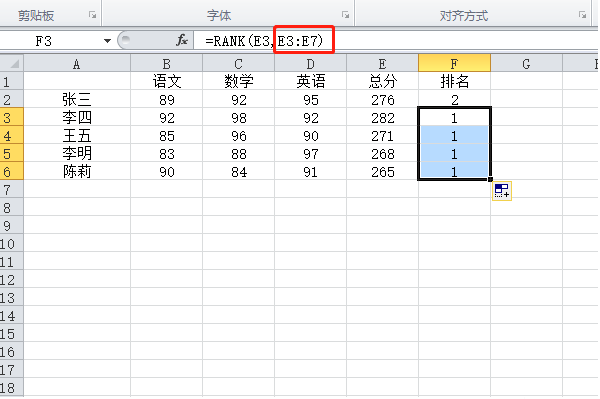Click 张三's 英语 score 95

coord(310,99)
